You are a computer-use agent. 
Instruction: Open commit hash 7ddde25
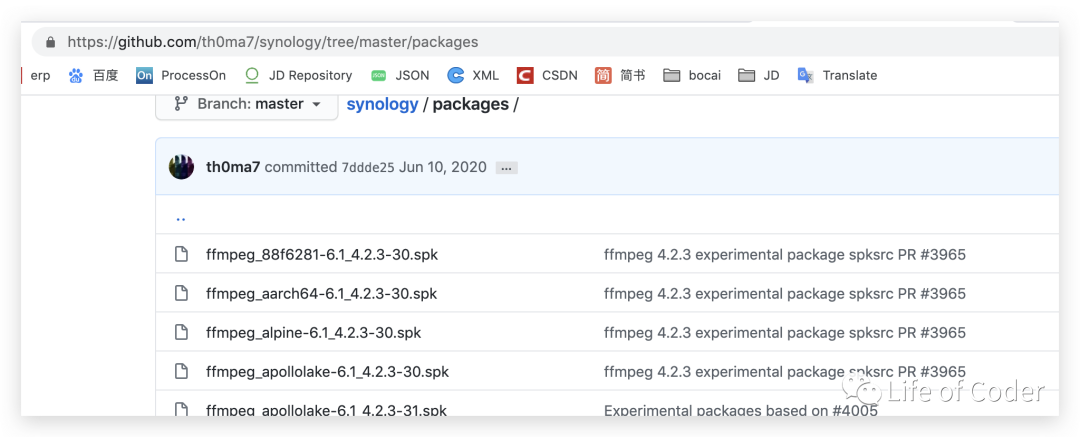click(x=367, y=168)
